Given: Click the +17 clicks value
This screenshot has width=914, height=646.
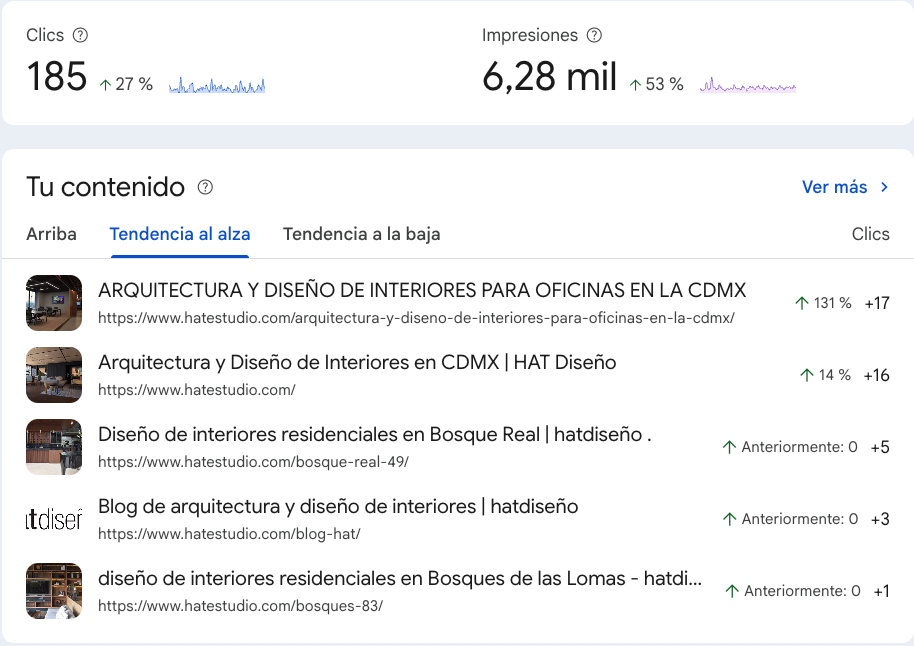Looking at the screenshot, I should click(x=877, y=303).
